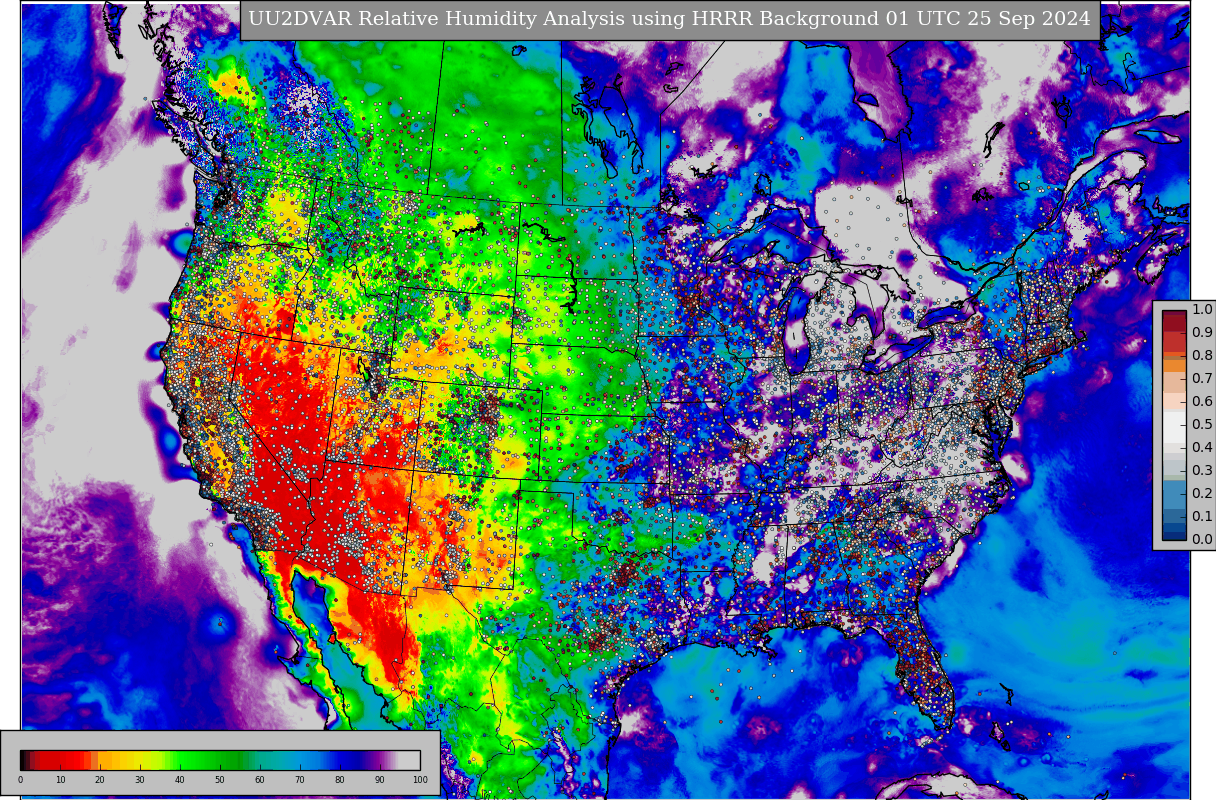Click the 0.9 label on the right colorbar
Screen dimensions: 1216x800
1202,333
